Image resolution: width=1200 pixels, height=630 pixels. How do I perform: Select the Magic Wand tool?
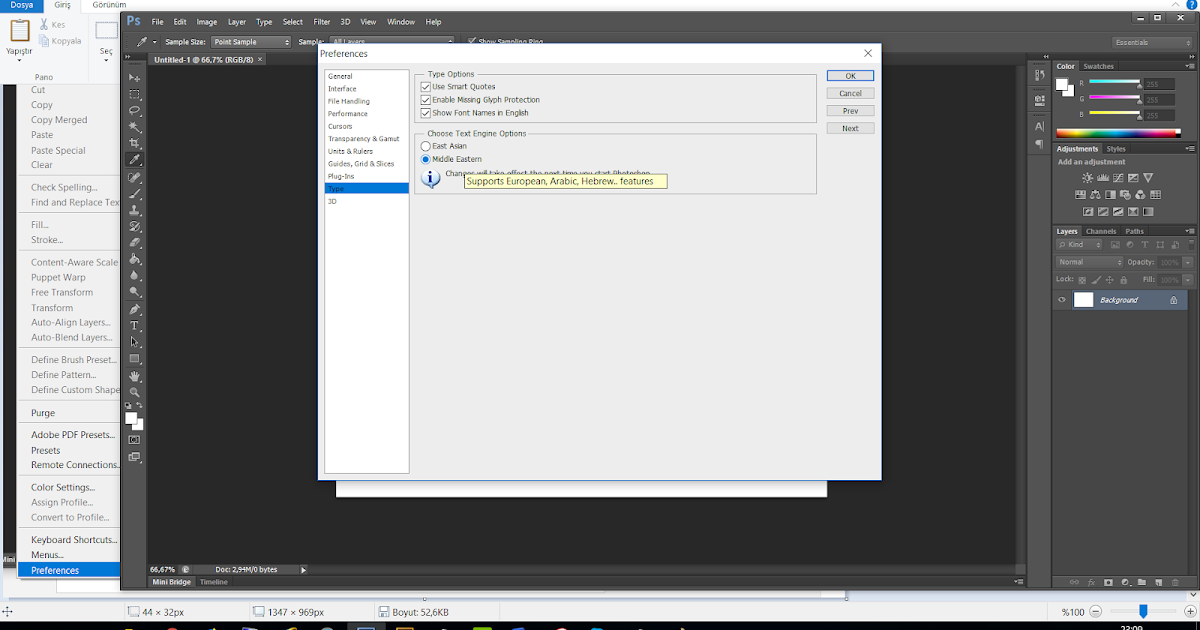pos(134,127)
